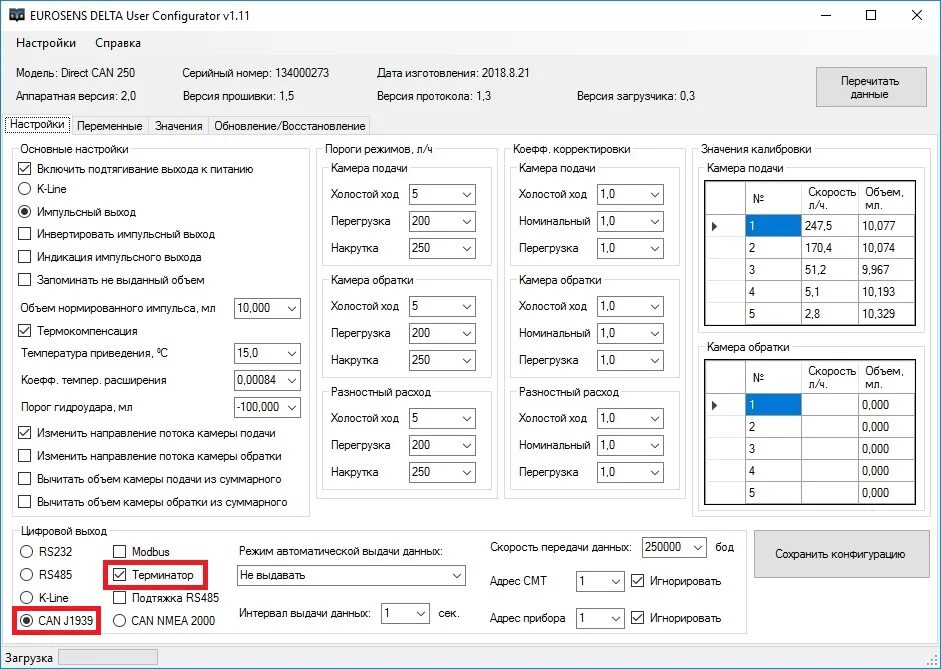
Task: Click the Загрузка progress bar
Action: [x=108, y=658]
